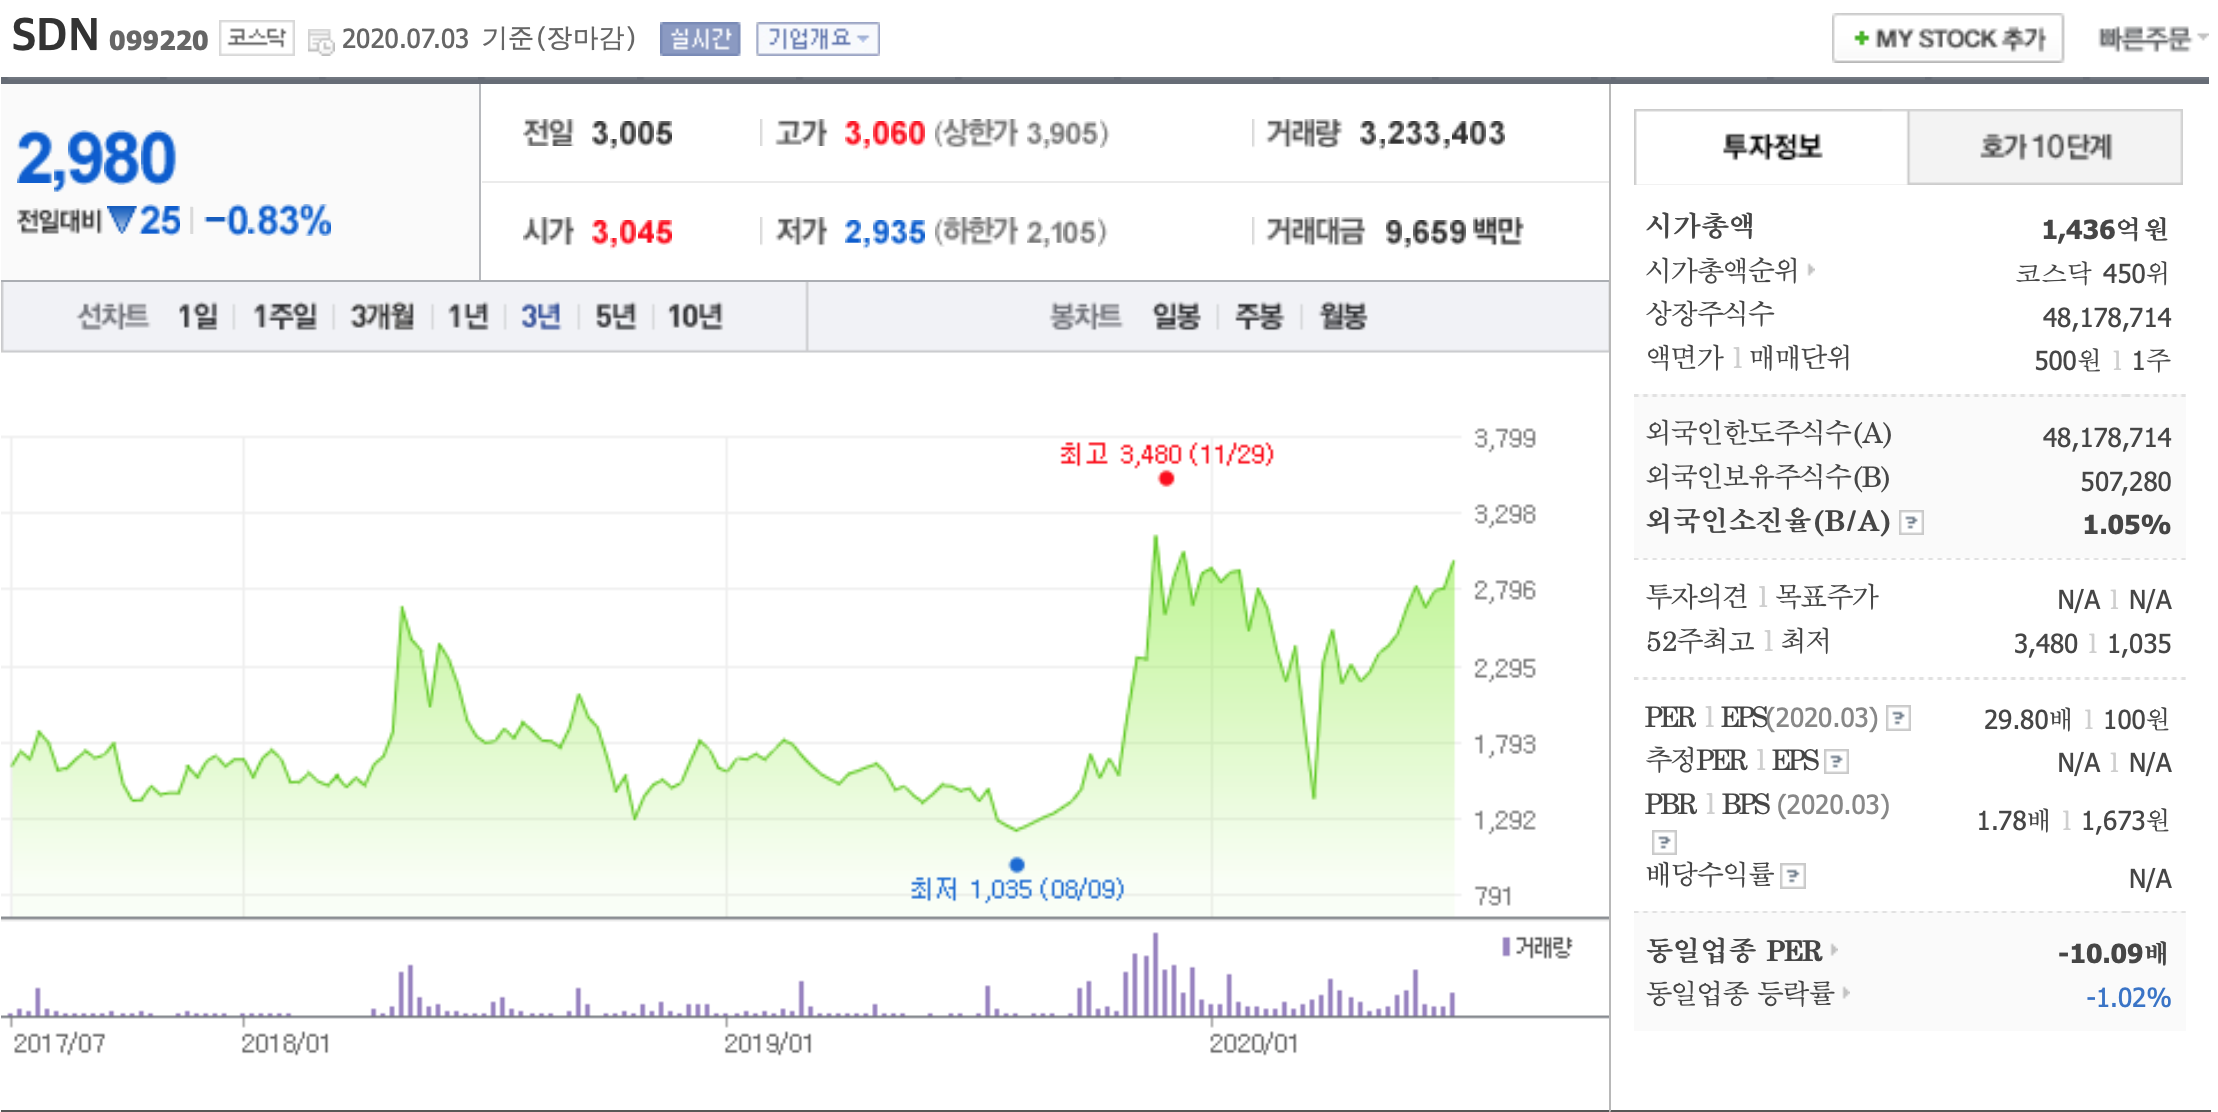
Task: Click the 외국인소진율 value 1.05%
Action: (2126, 524)
